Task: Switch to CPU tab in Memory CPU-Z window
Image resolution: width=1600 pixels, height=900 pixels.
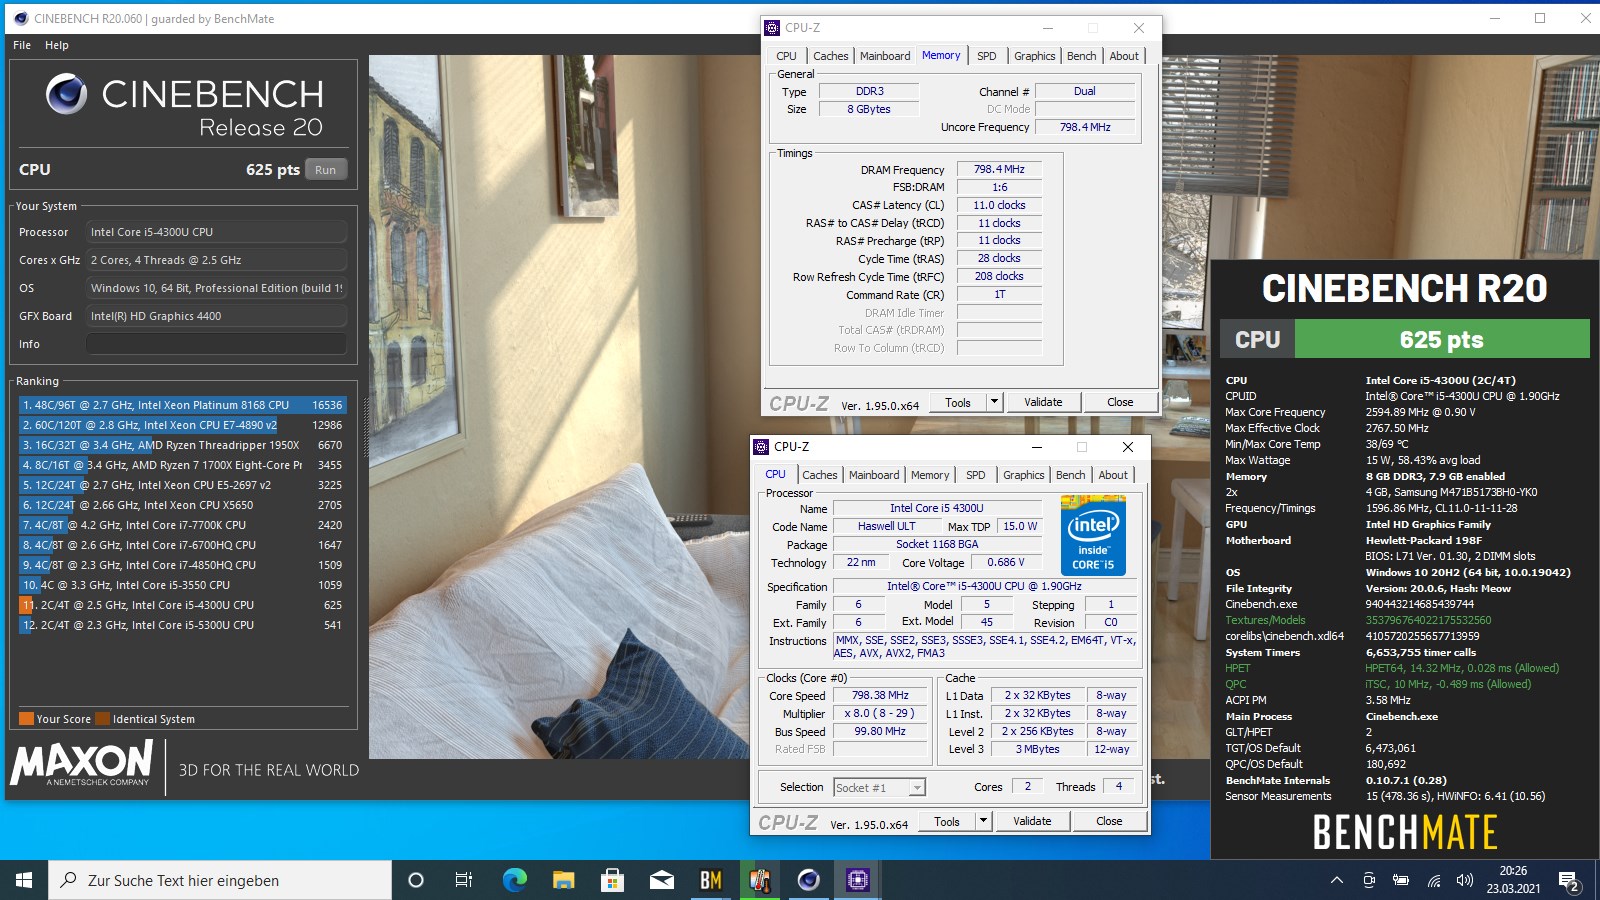Action: click(787, 56)
